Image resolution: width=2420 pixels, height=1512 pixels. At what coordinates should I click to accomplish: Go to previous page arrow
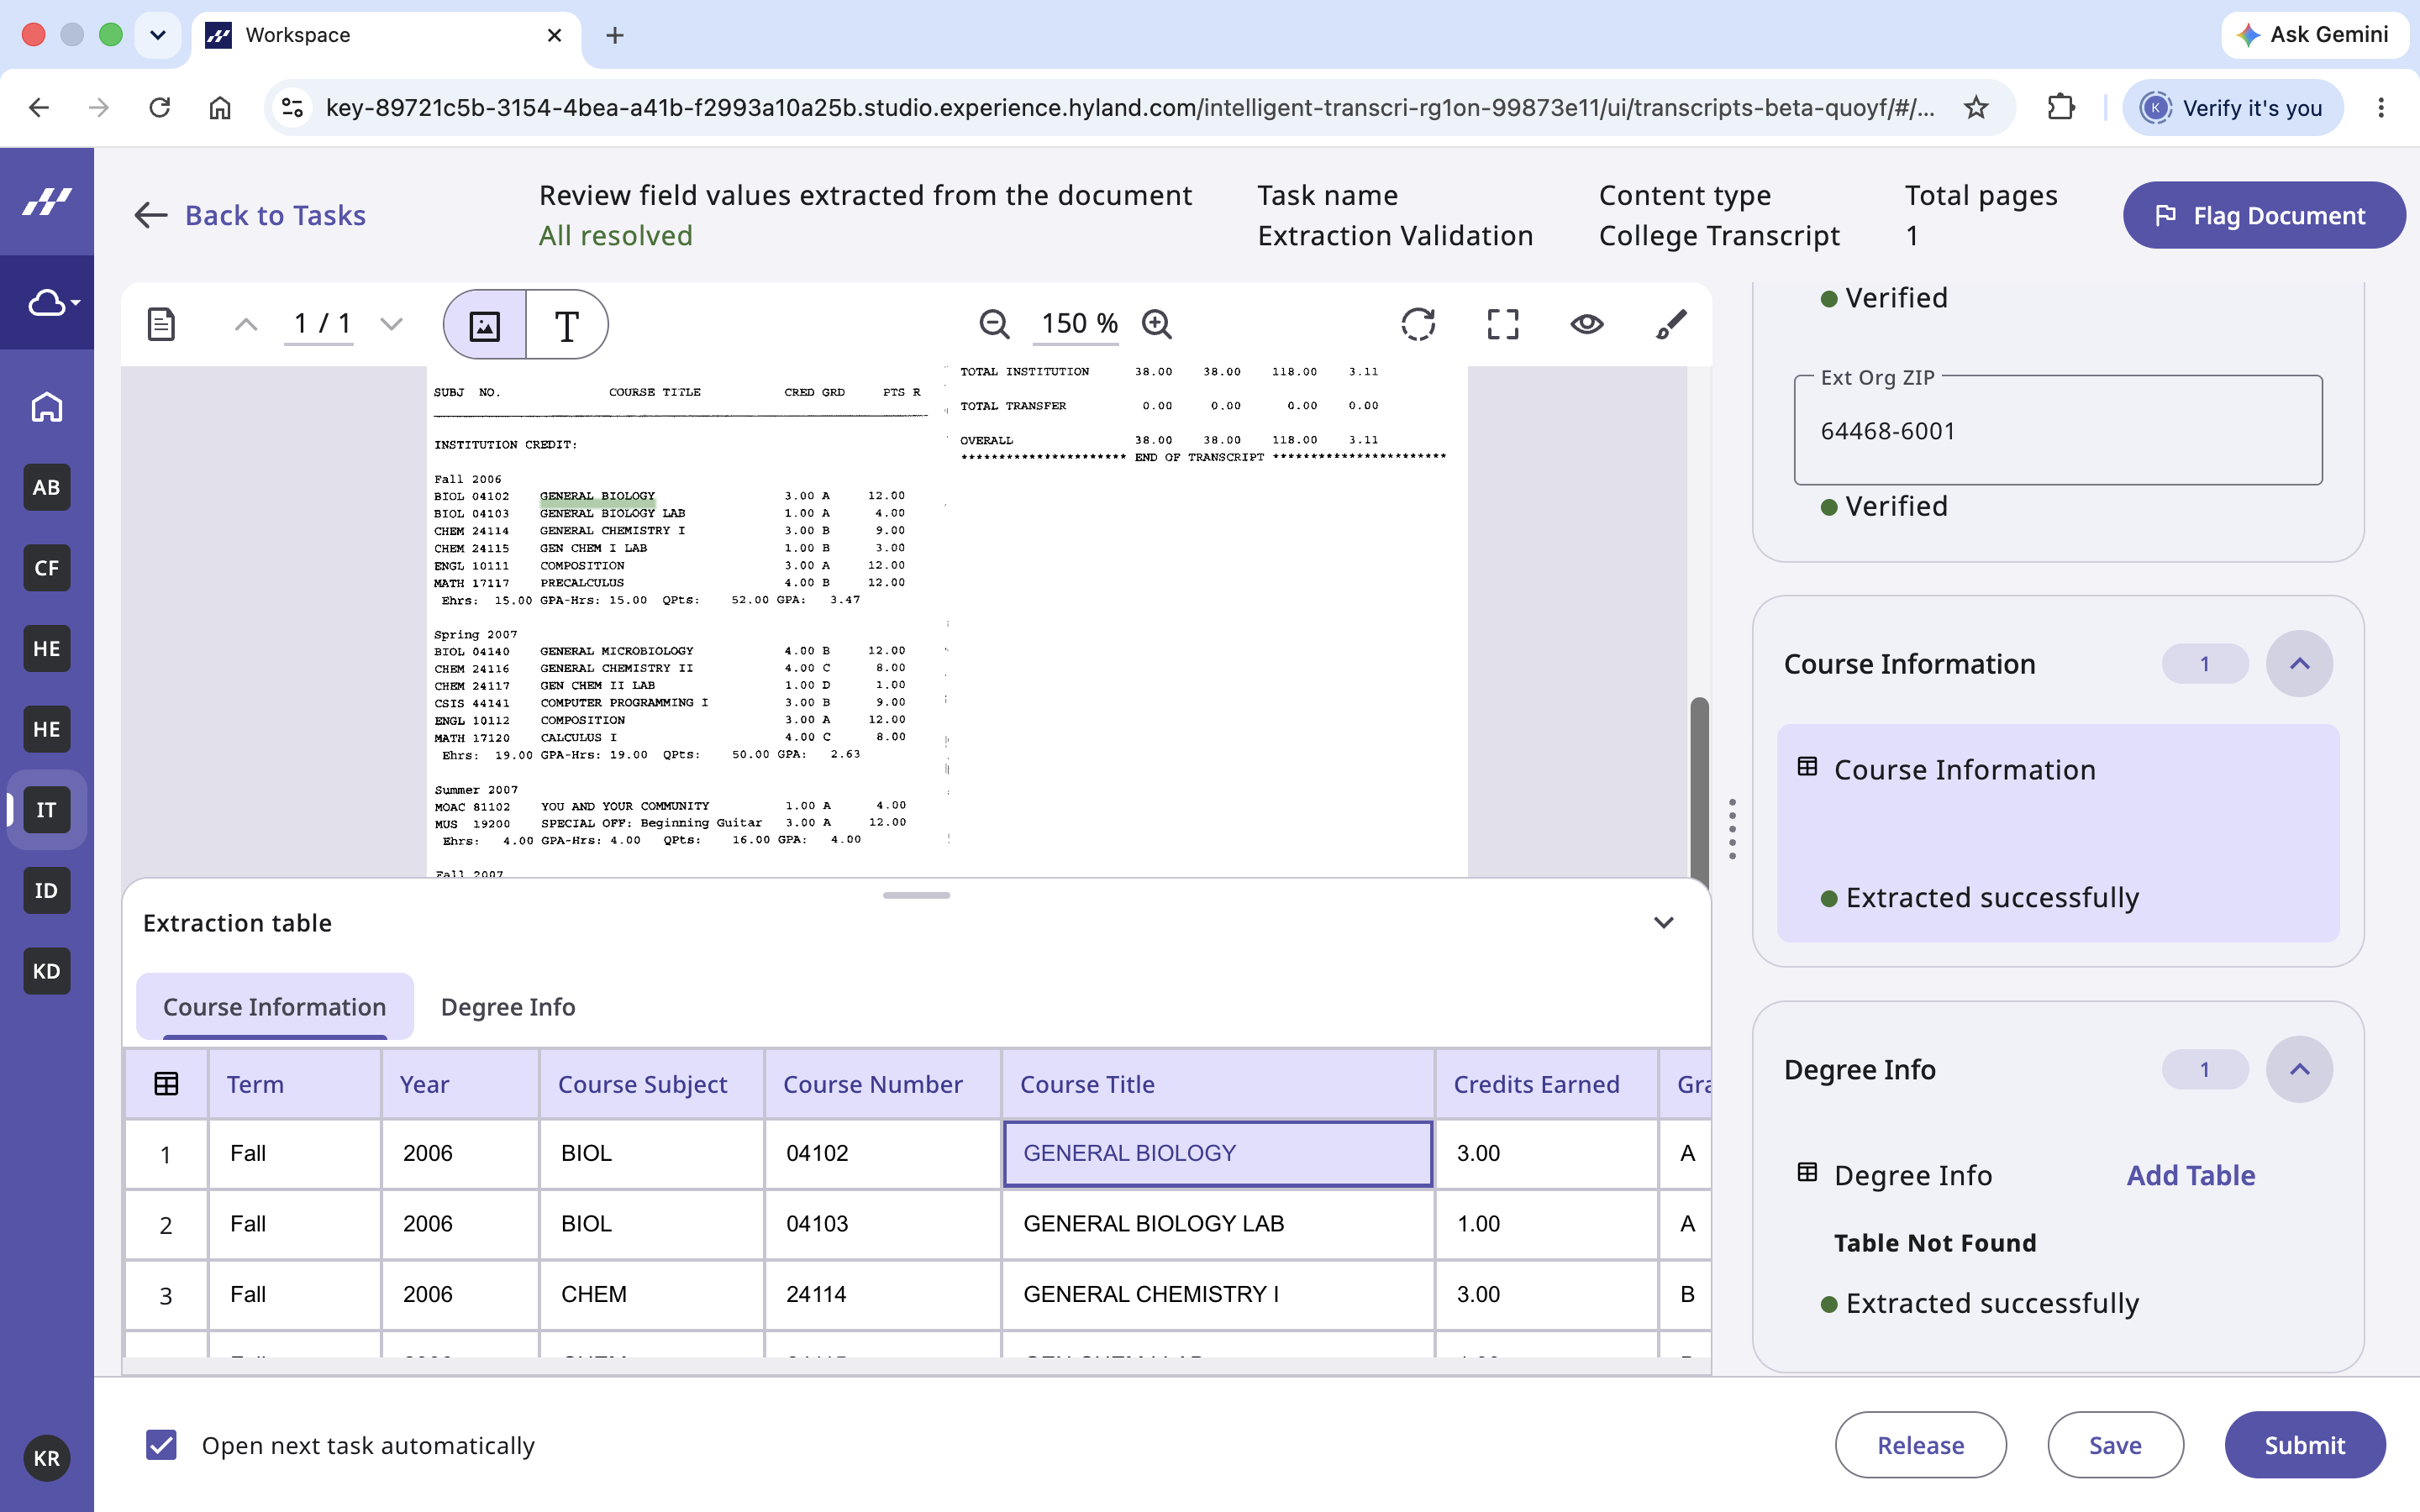246,324
